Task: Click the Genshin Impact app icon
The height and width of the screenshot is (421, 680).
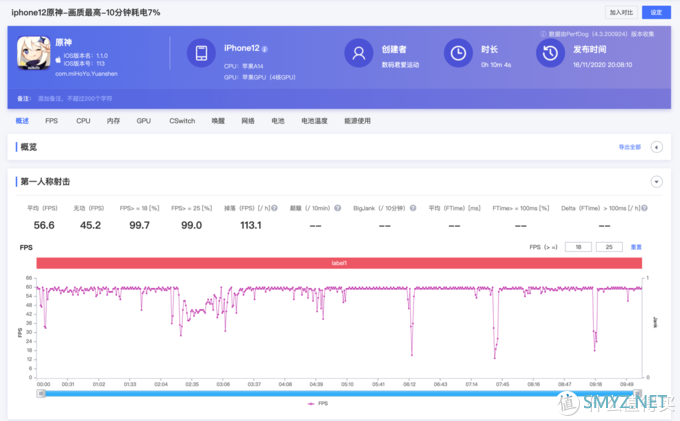Action: coord(33,53)
